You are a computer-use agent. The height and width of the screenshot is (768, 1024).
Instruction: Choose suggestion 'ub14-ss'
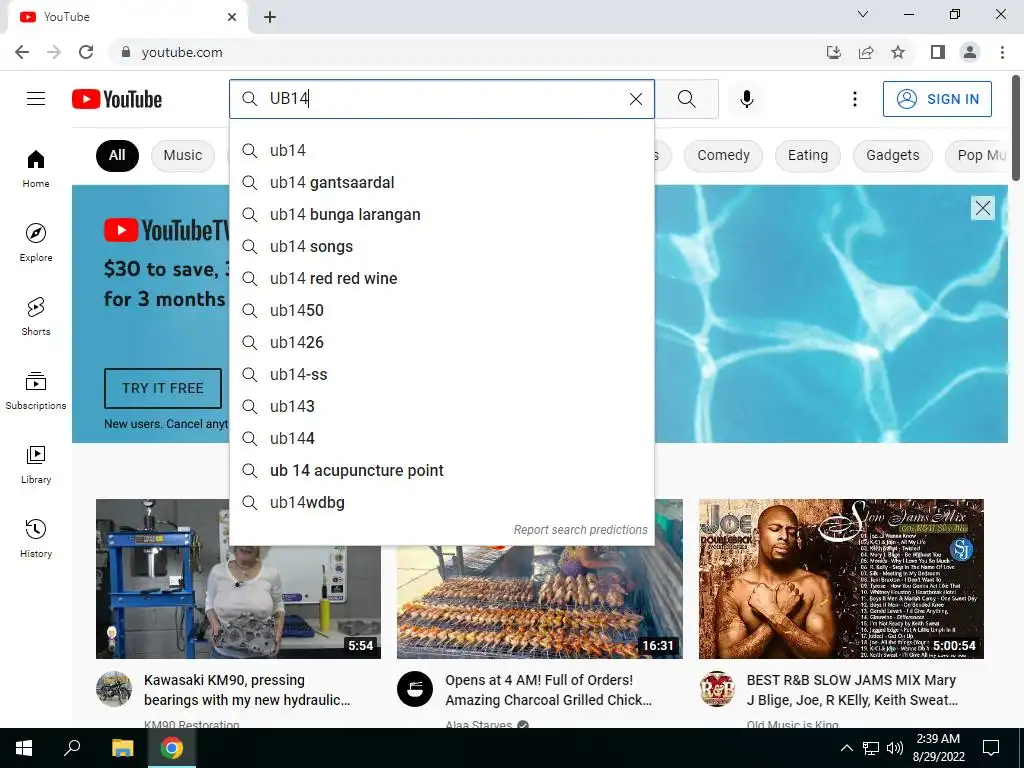pos(442,374)
